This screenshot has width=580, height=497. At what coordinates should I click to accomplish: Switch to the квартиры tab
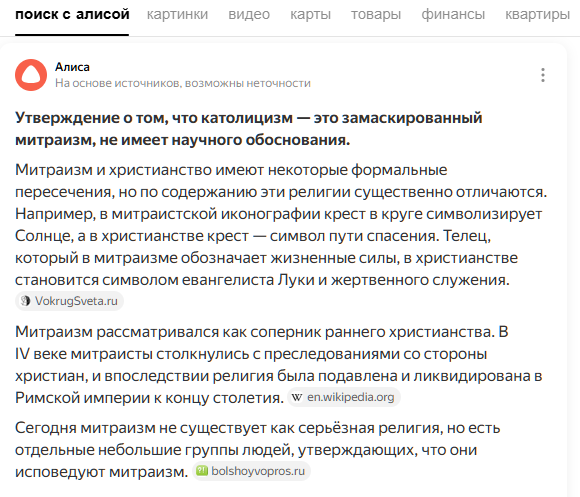537,14
